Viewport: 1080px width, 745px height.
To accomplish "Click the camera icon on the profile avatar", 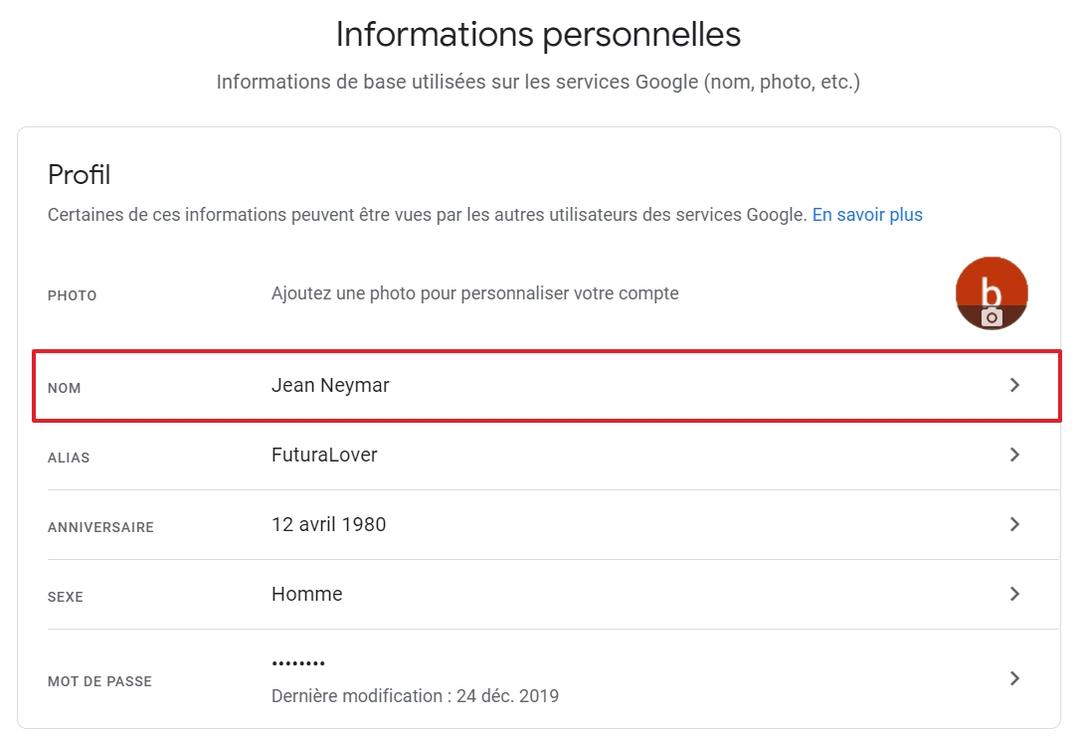I will click(x=991, y=318).
